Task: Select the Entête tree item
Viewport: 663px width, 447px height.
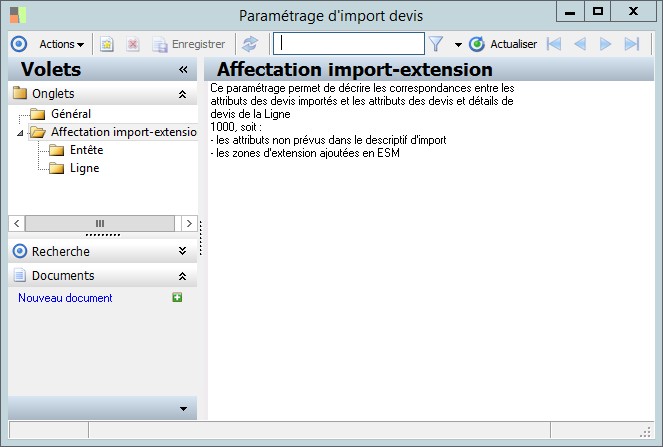Action: pyautogui.click(x=86, y=150)
